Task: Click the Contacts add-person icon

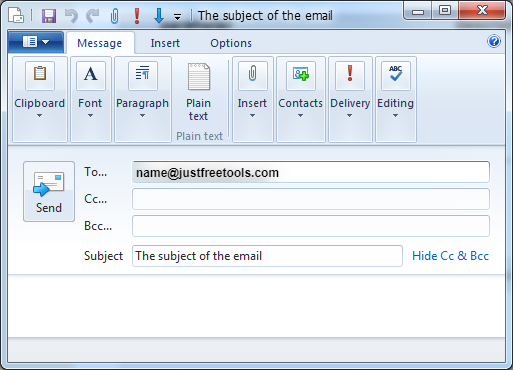Action: pyautogui.click(x=301, y=75)
